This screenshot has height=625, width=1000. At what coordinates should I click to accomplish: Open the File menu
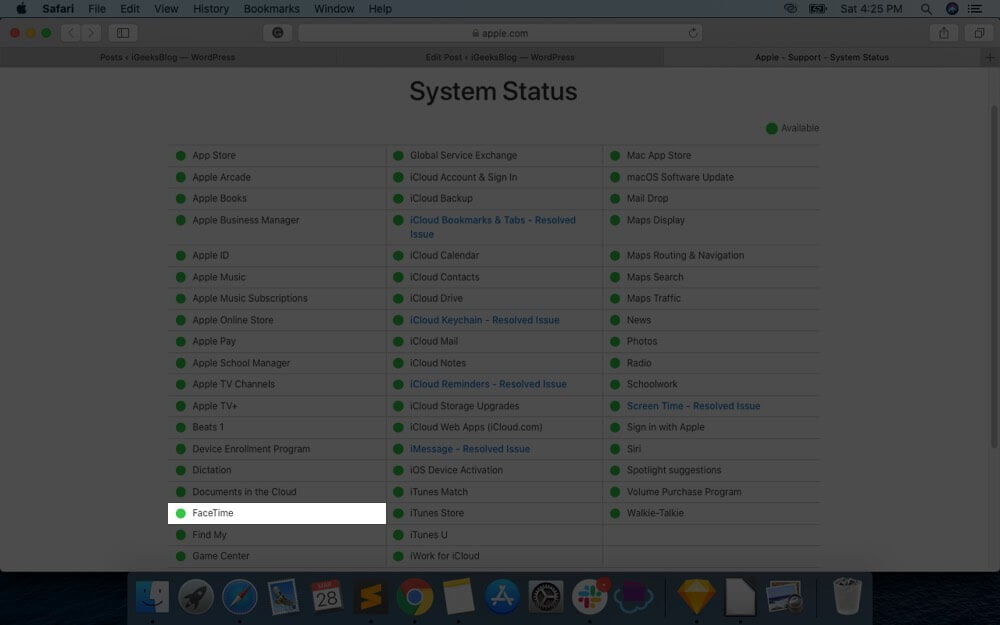[97, 9]
